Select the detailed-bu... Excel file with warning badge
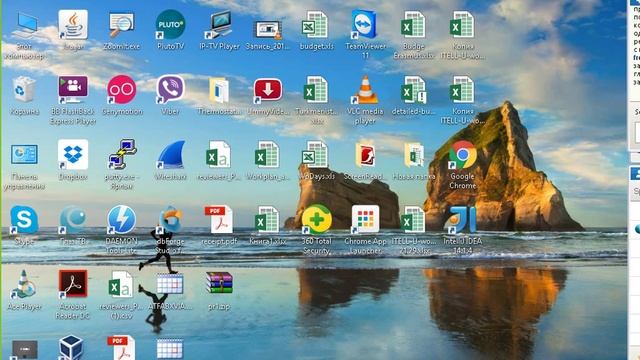Screen dimensions: 640x360 pos(414,90)
